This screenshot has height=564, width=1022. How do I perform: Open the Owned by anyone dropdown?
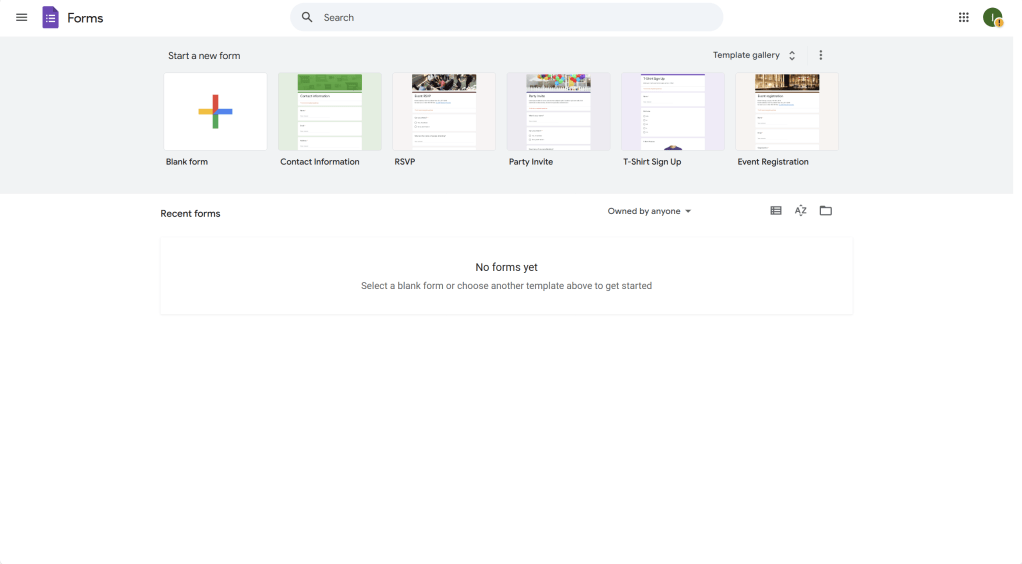click(x=649, y=212)
